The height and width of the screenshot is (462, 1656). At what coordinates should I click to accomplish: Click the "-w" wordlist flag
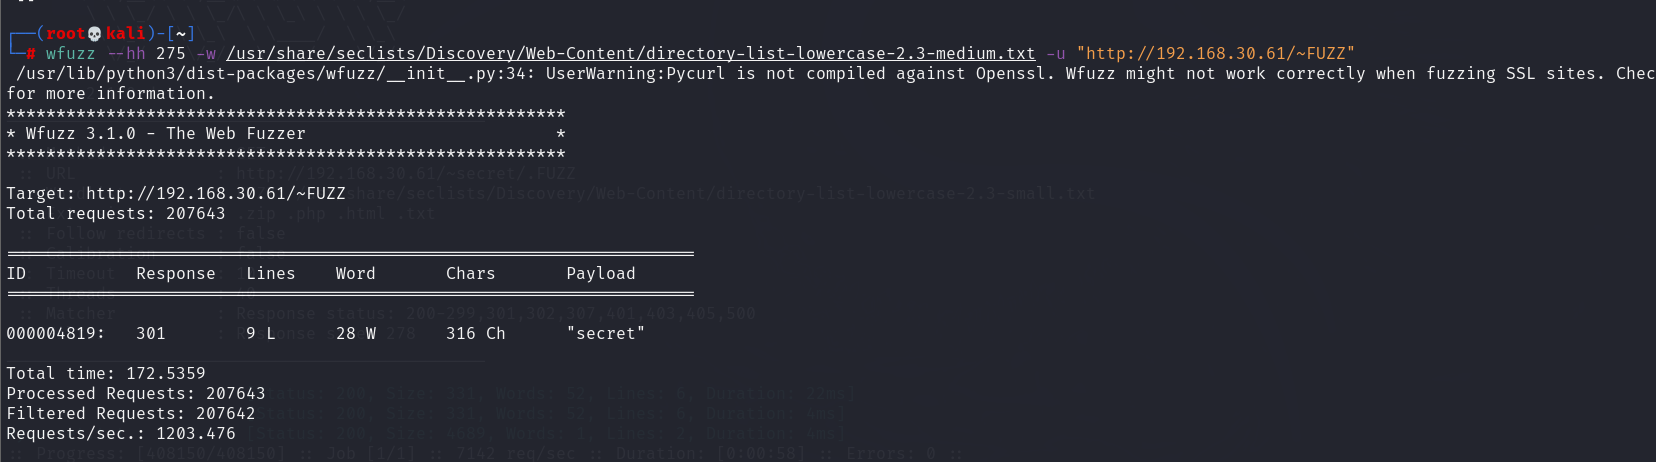[206, 54]
